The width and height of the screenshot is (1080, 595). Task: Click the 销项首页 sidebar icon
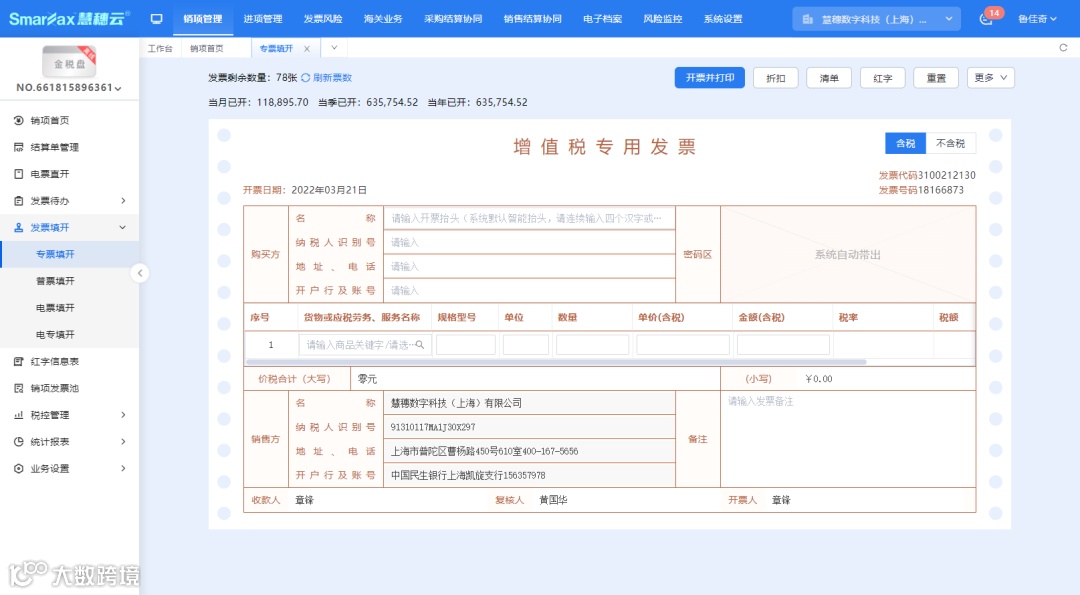point(19,121)
